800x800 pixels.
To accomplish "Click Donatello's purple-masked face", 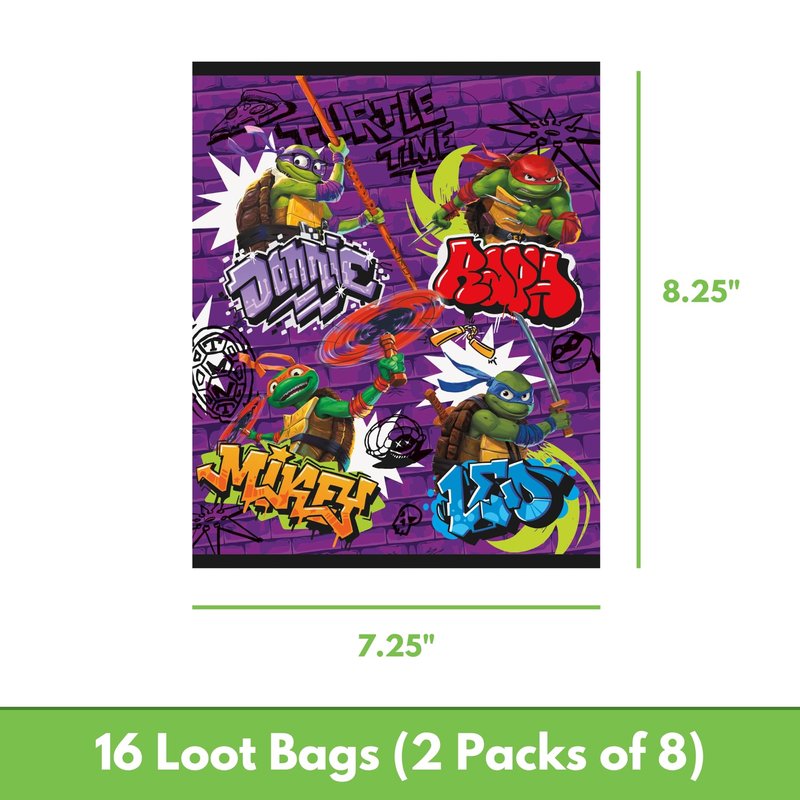I will [303, 163].
